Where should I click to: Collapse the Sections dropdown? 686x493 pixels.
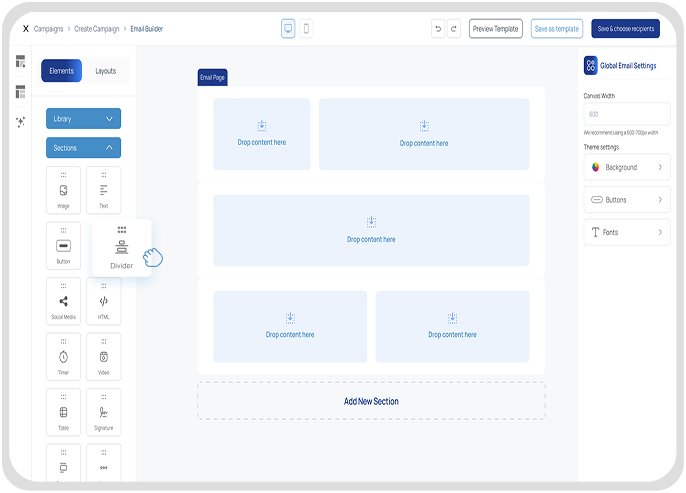[84, 148]
